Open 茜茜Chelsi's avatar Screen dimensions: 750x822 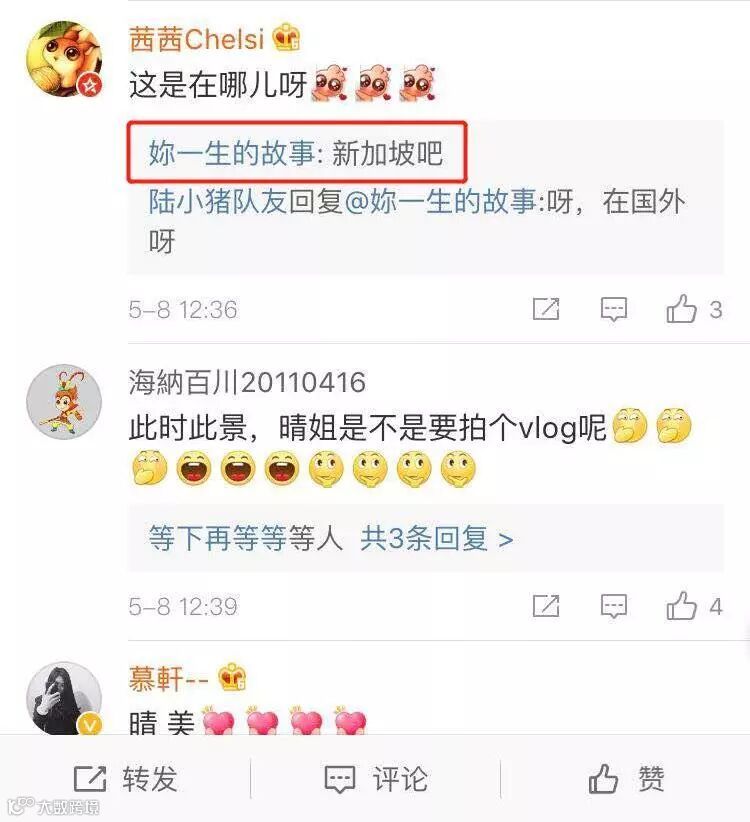[64, 59]
